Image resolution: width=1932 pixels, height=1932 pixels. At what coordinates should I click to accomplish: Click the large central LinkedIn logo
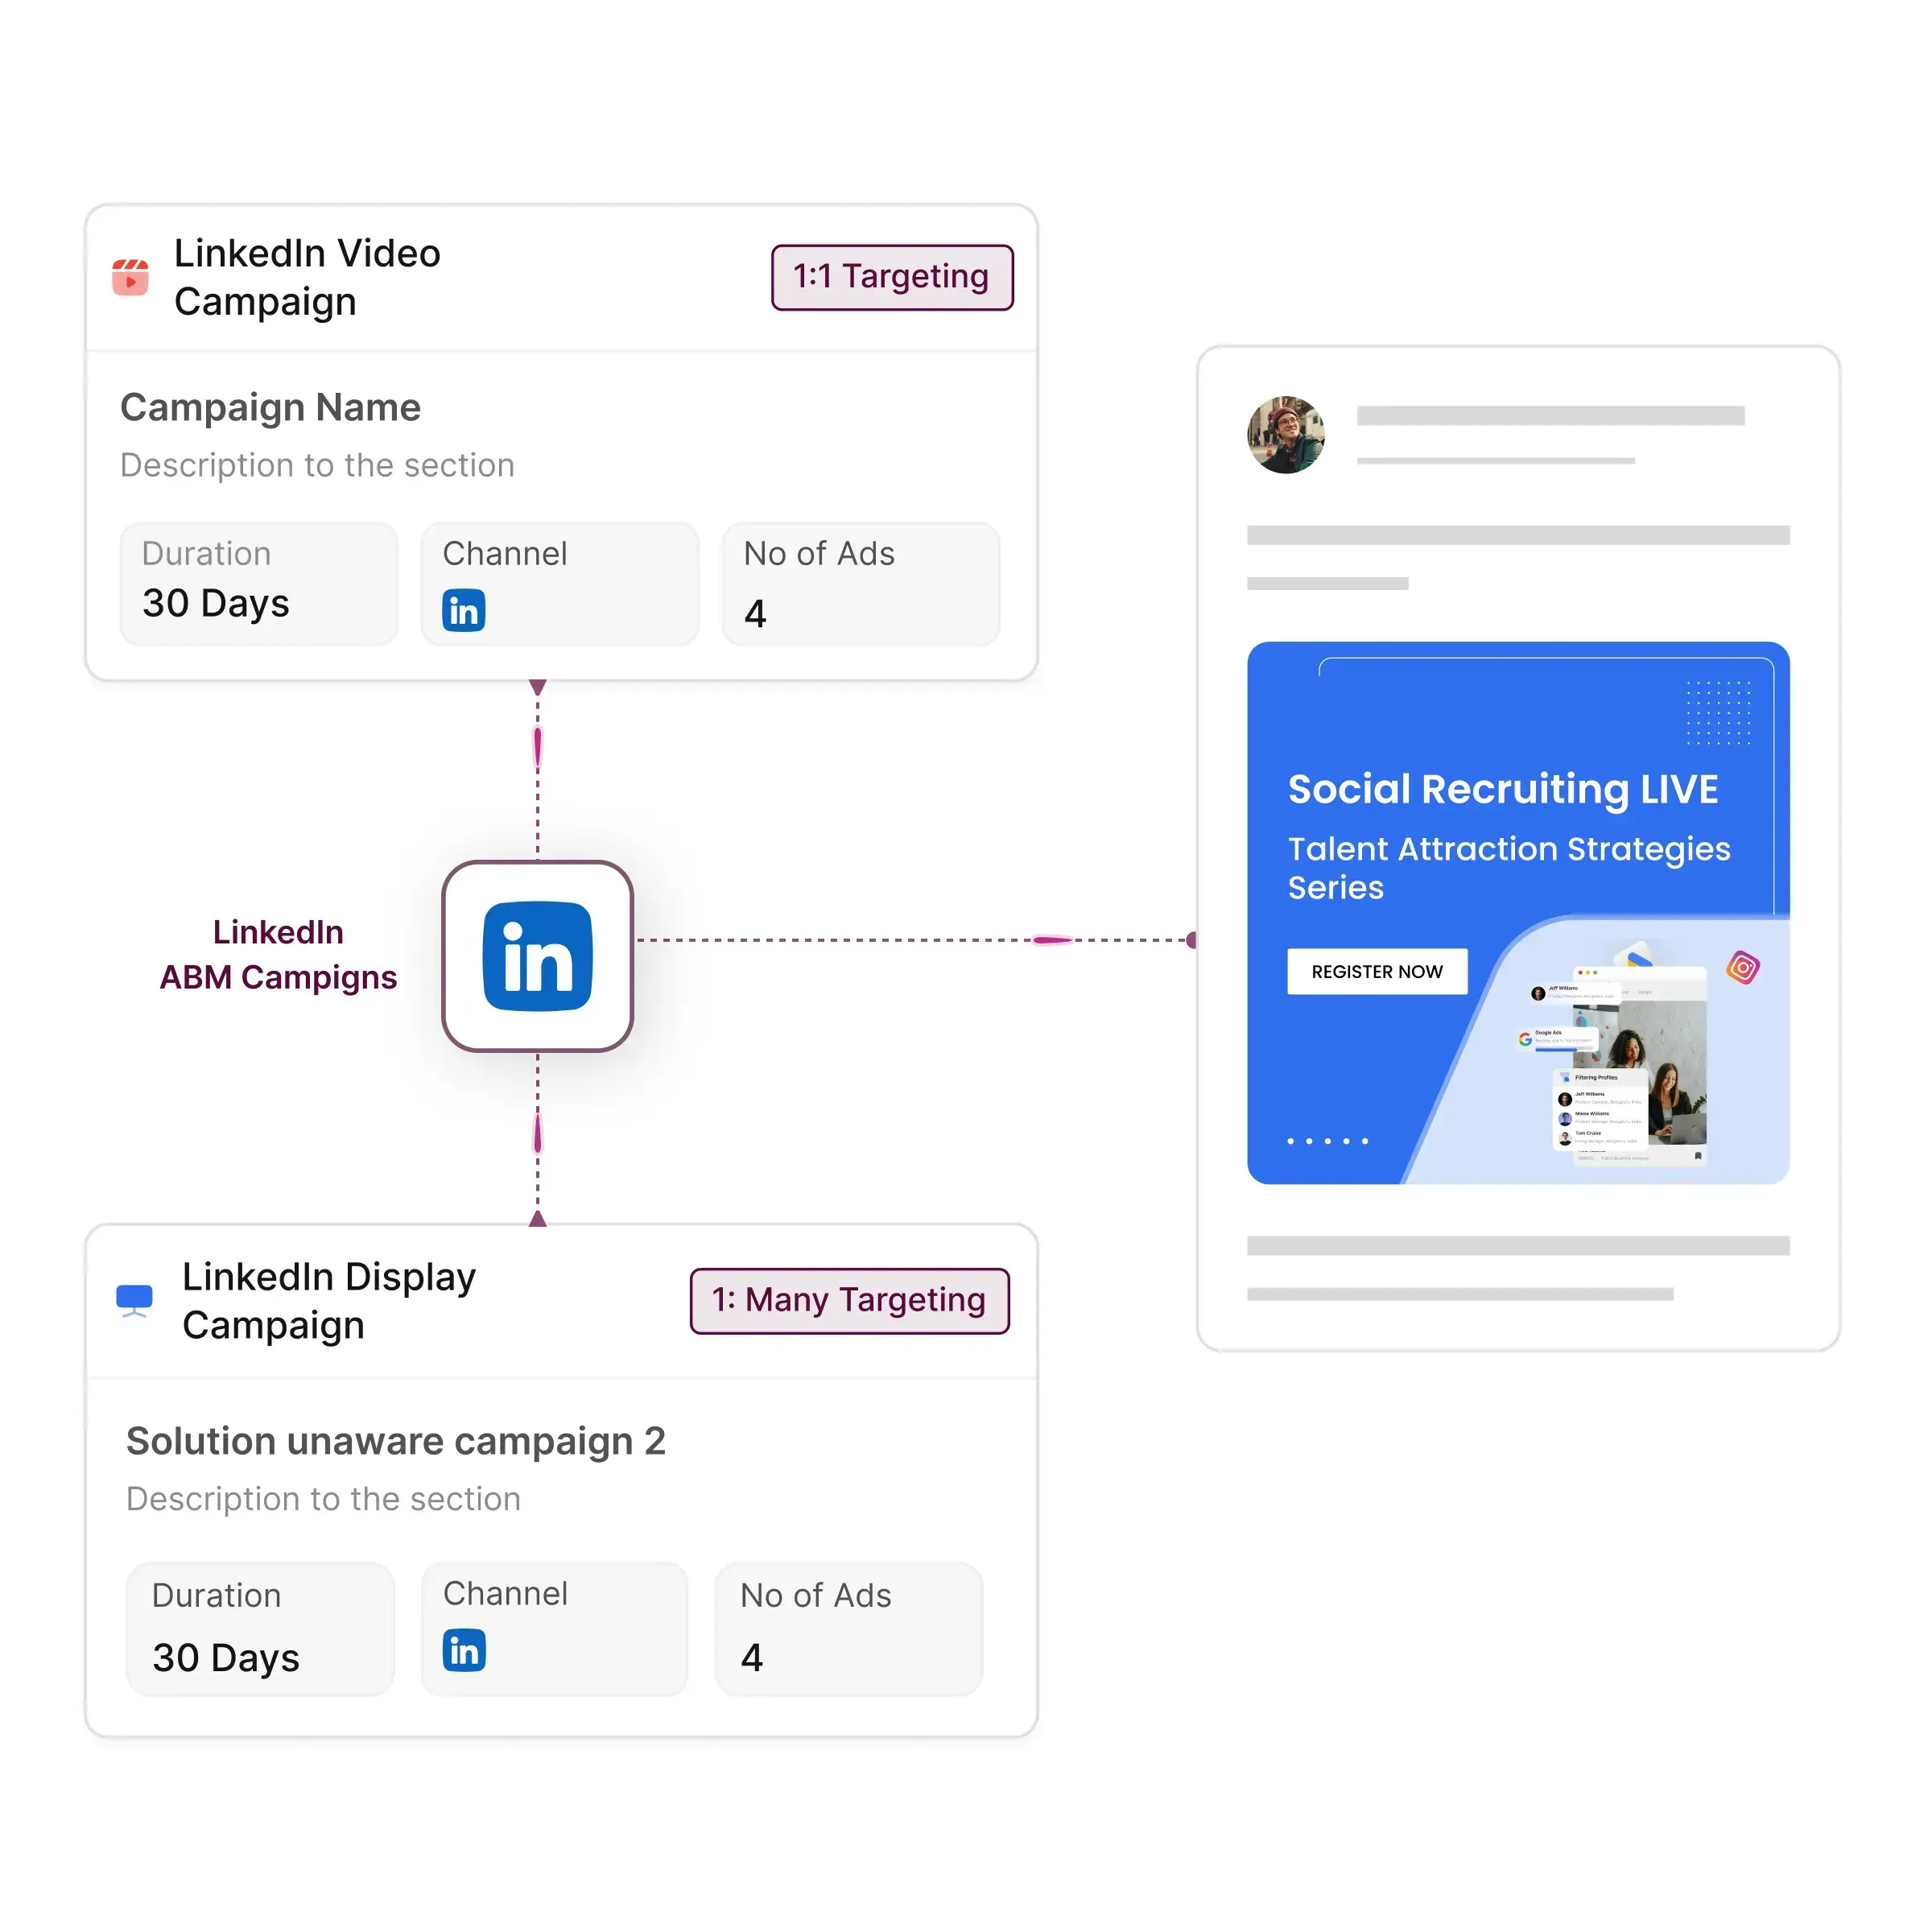tap(537, 956)
